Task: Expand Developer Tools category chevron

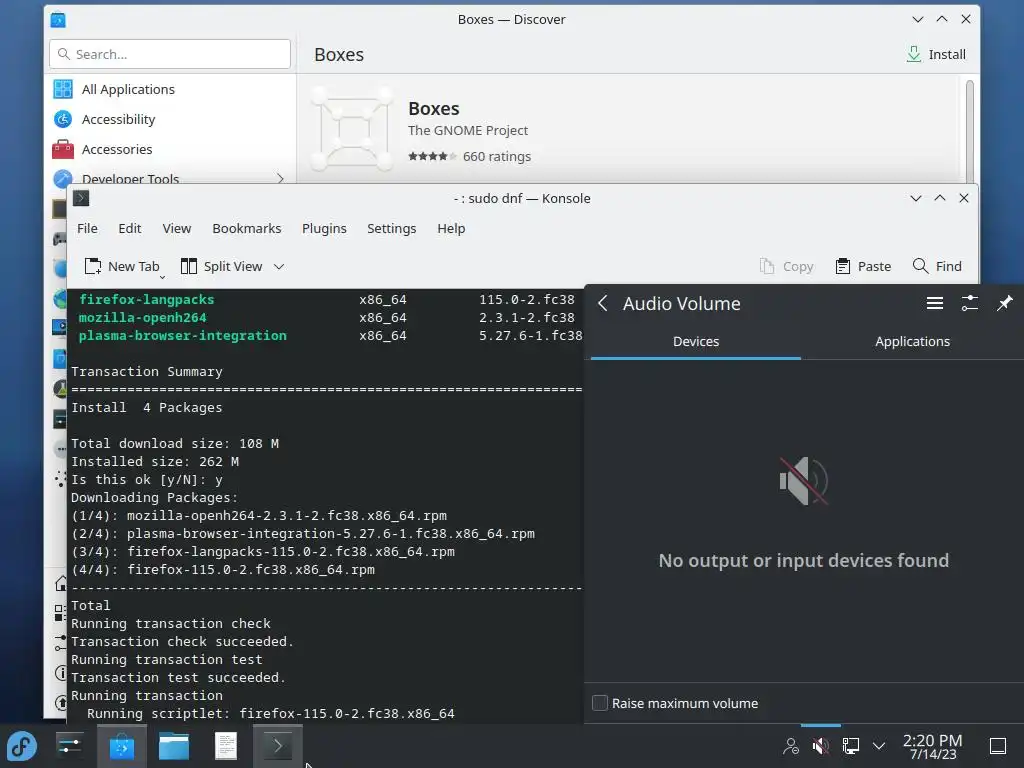Action: (280, 178)
